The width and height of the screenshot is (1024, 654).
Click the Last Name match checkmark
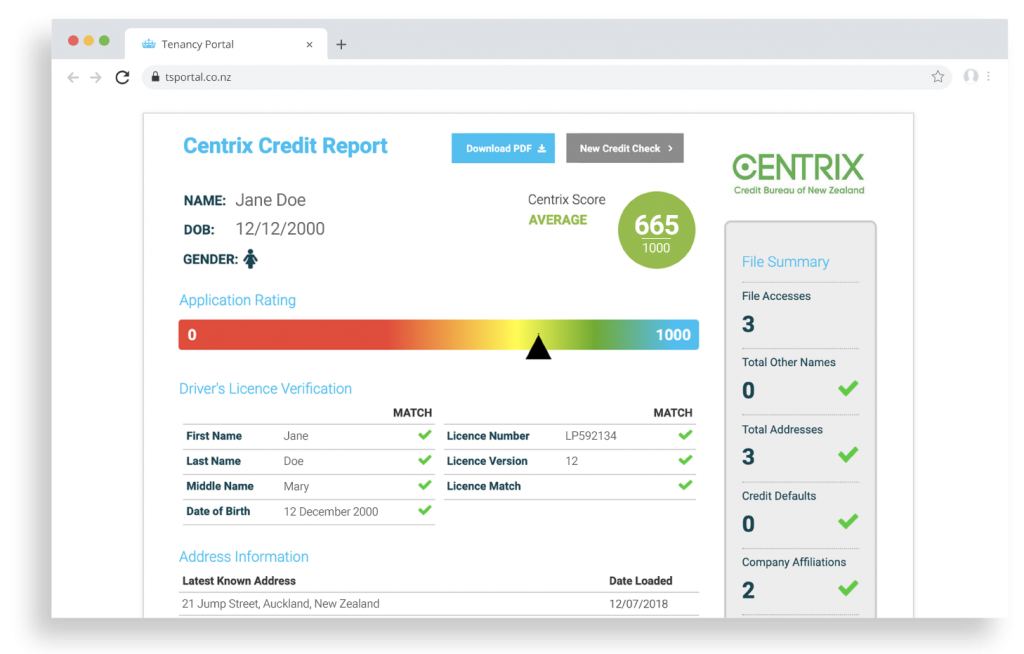point(424,460)
